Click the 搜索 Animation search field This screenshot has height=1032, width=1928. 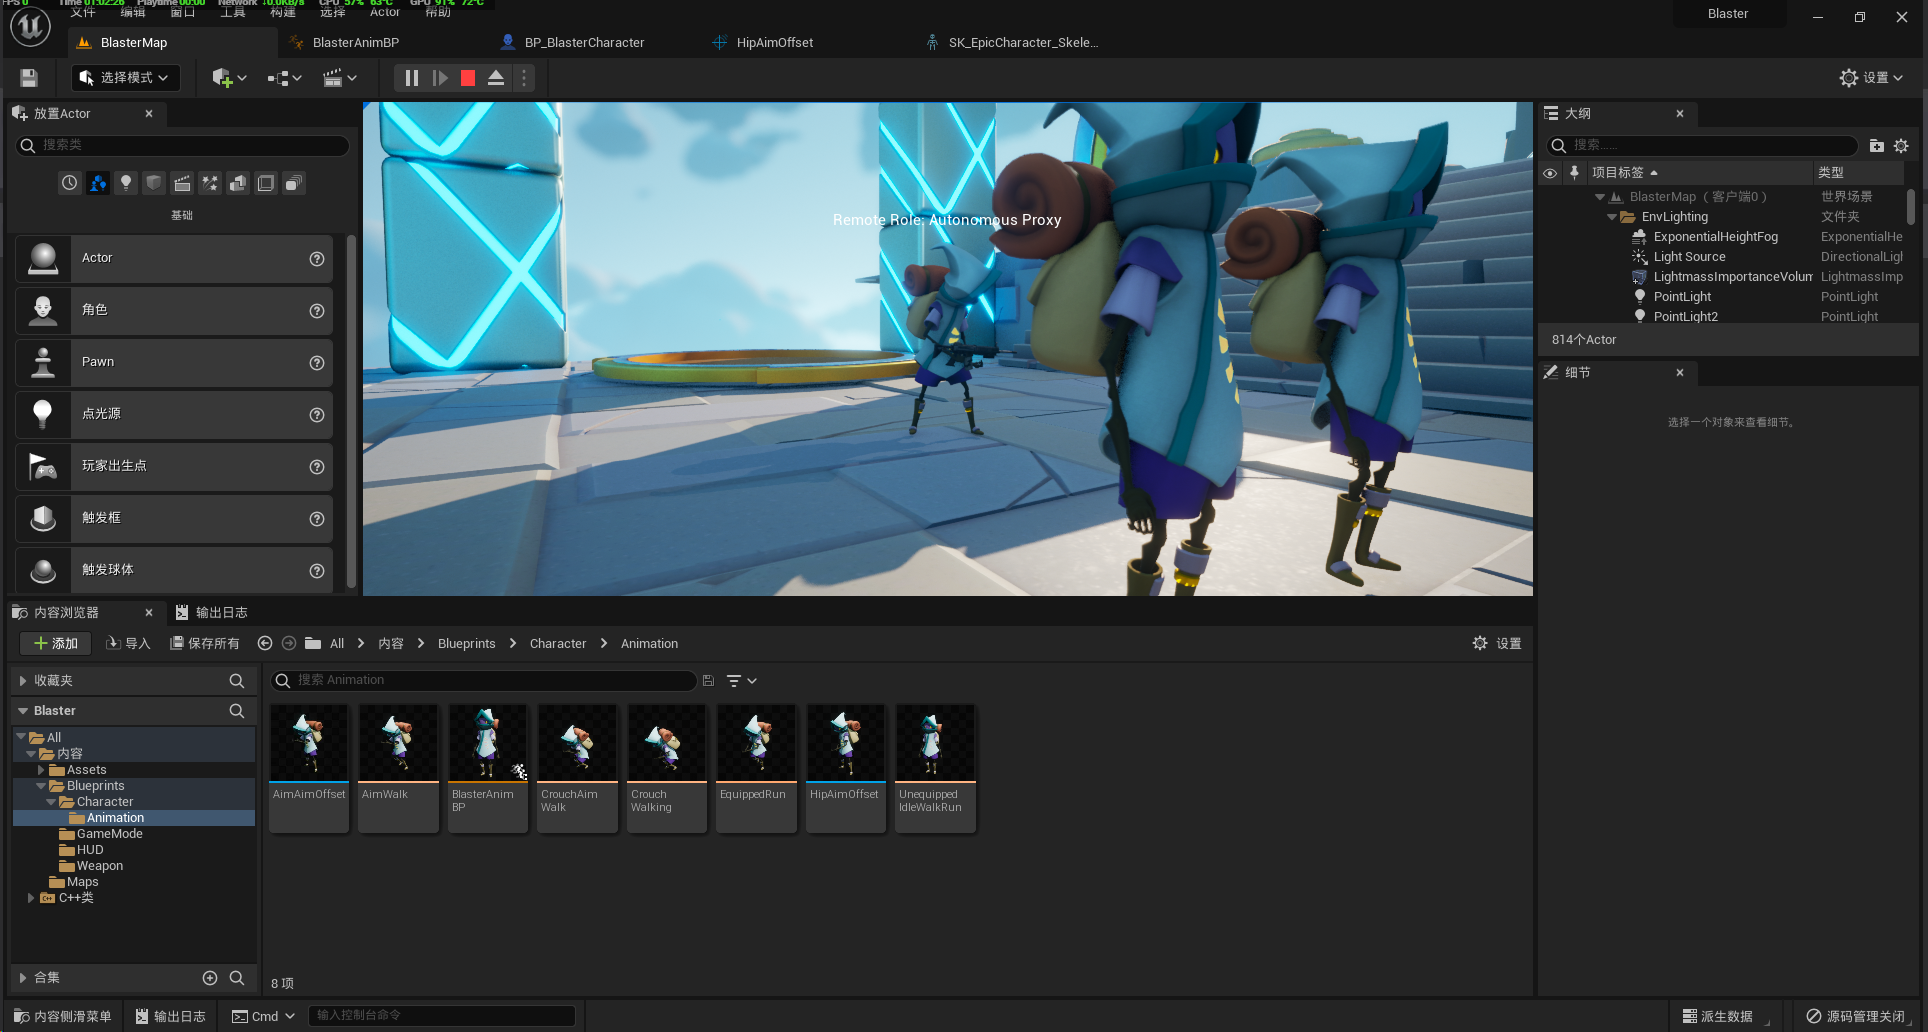(484, 681)
